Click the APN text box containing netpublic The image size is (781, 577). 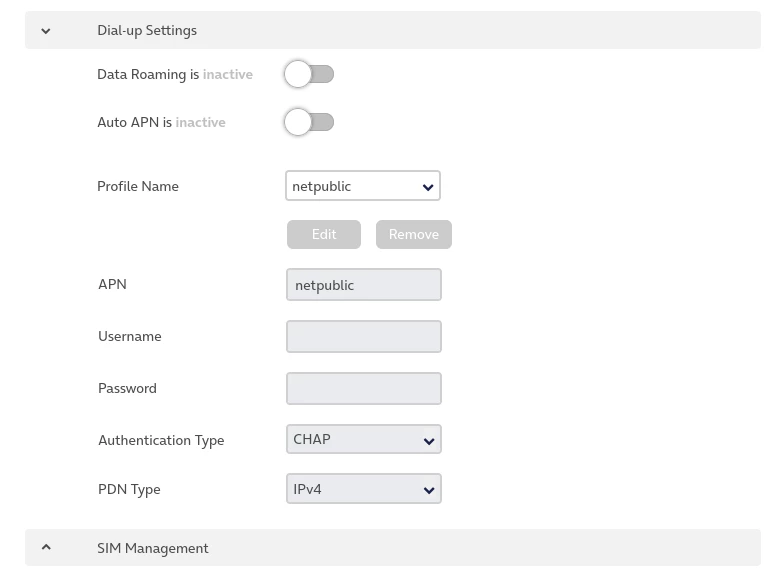(x=363, y=285)
